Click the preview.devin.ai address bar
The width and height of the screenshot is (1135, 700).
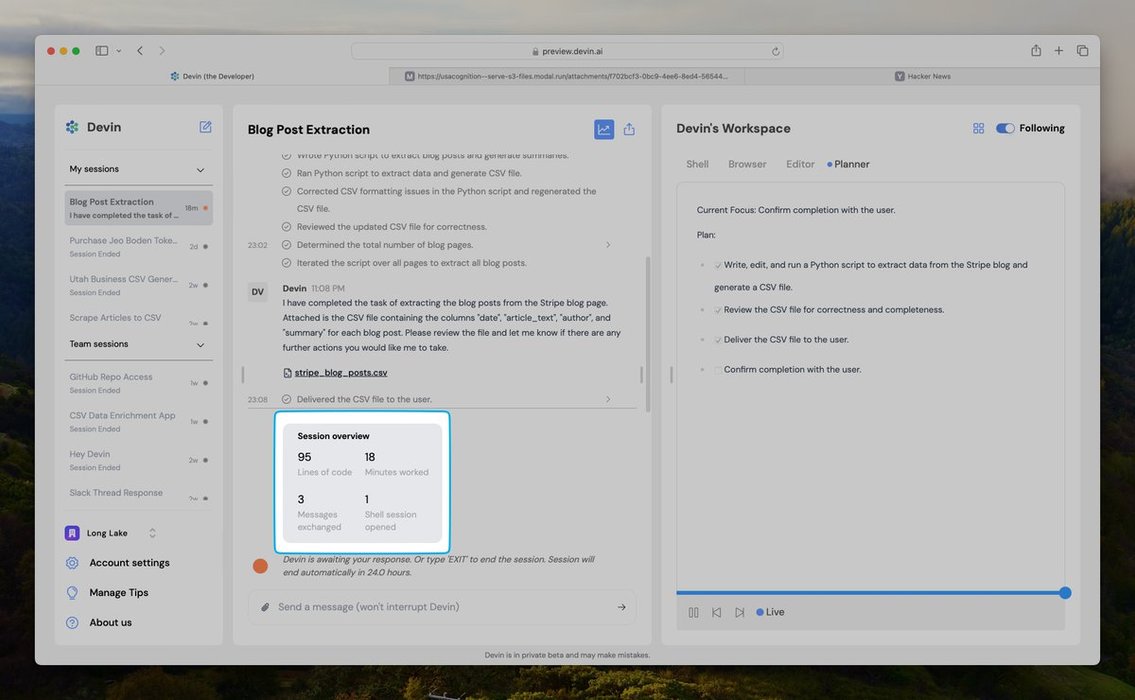pos(568,51)
